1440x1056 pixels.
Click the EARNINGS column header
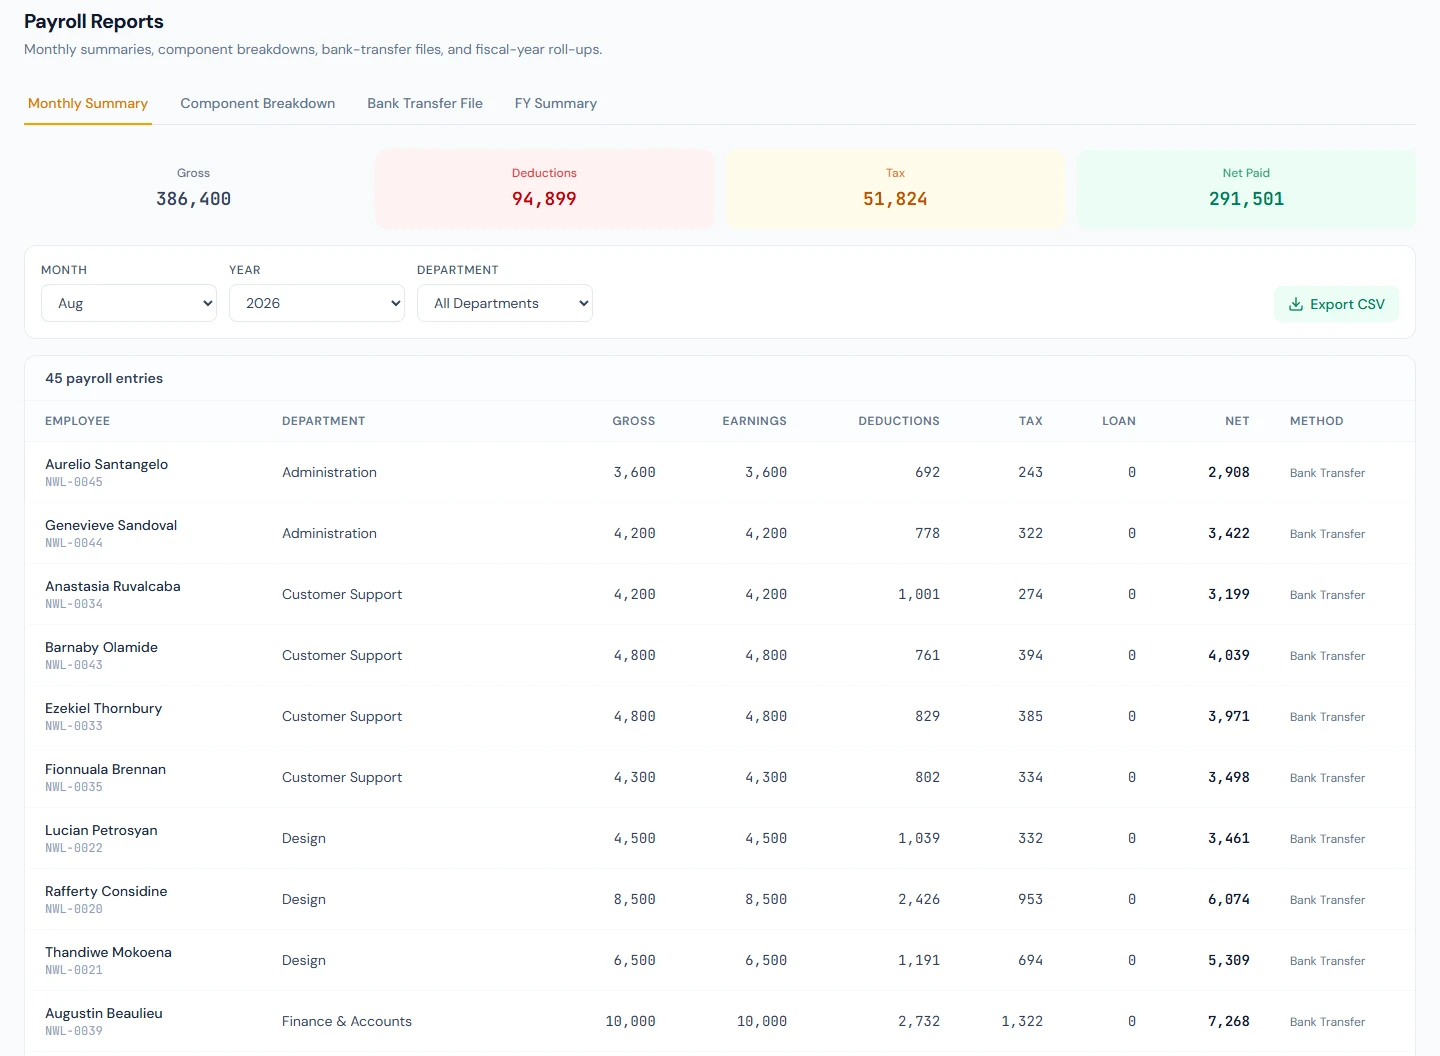click(755, 421)
